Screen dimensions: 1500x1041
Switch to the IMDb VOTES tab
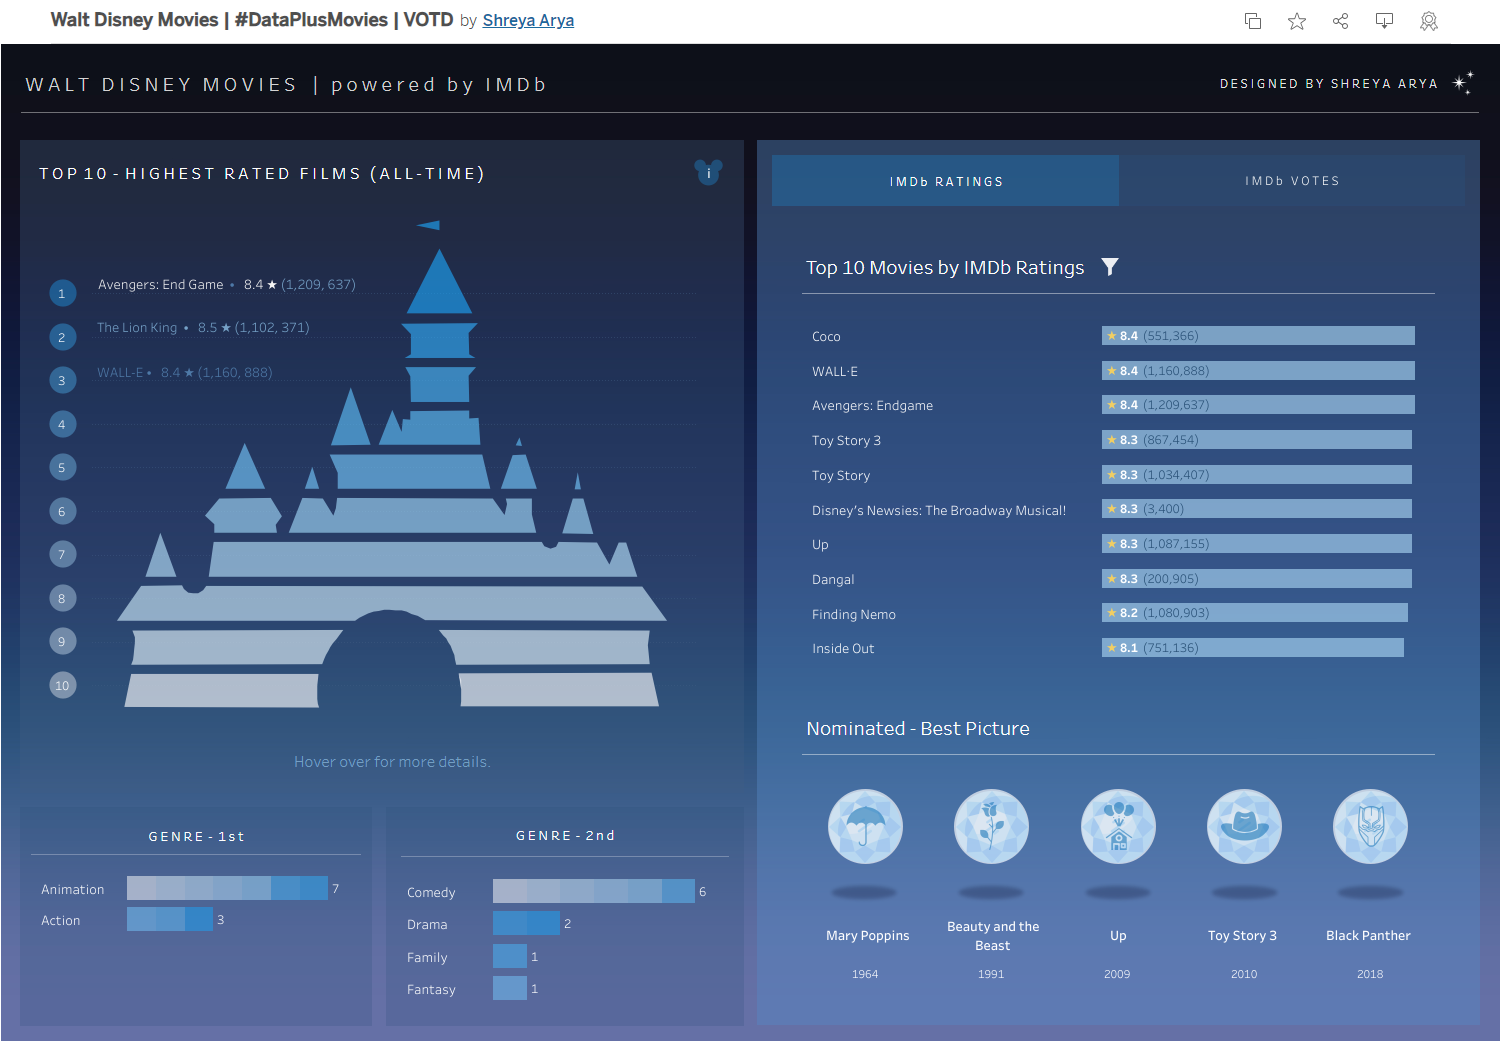[x=1292, y=181]
